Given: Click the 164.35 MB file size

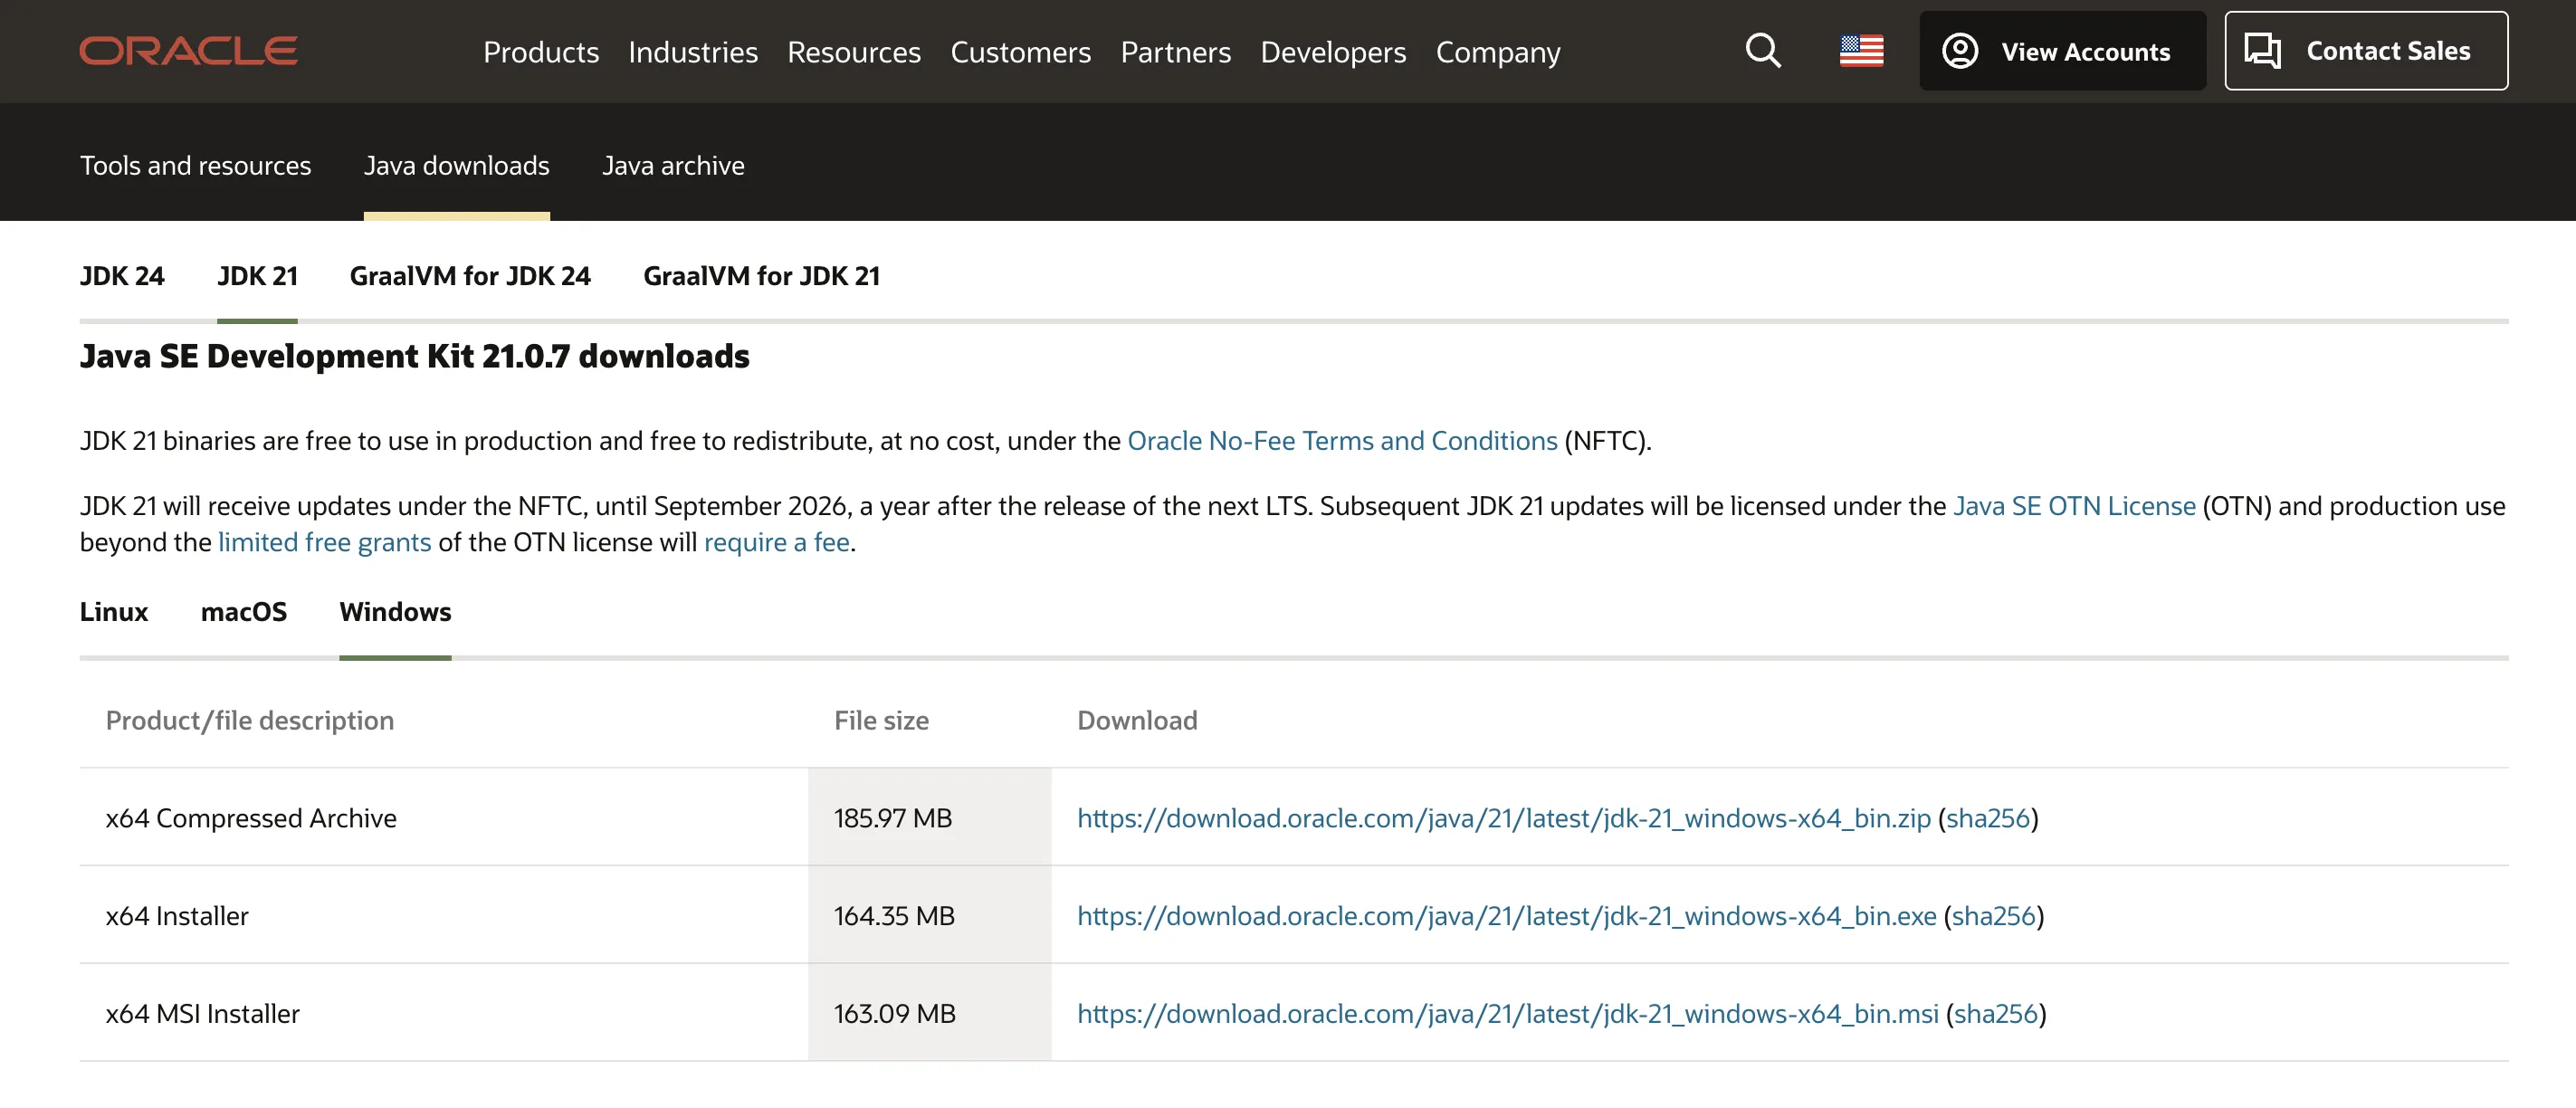Looking at the screenshot, I should tap(894, 916).
